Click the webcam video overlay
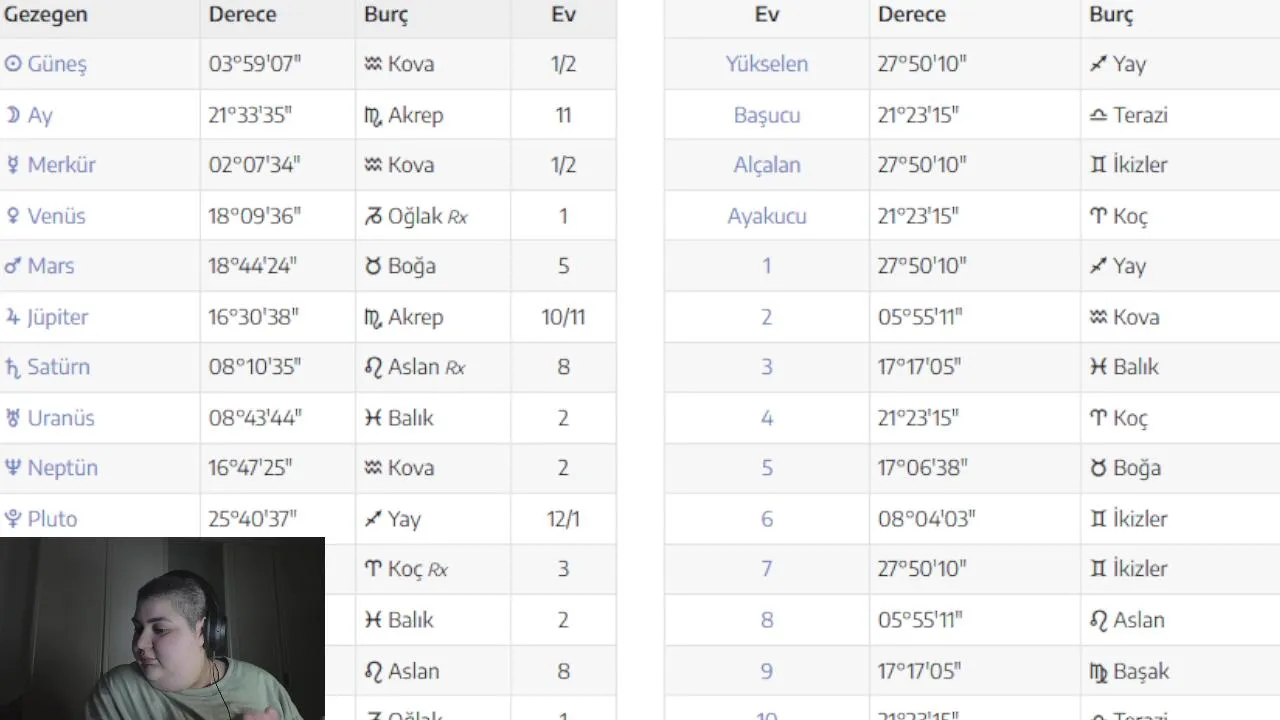Viewport: 1280px width, 720px height. click(x=162, y=628)
